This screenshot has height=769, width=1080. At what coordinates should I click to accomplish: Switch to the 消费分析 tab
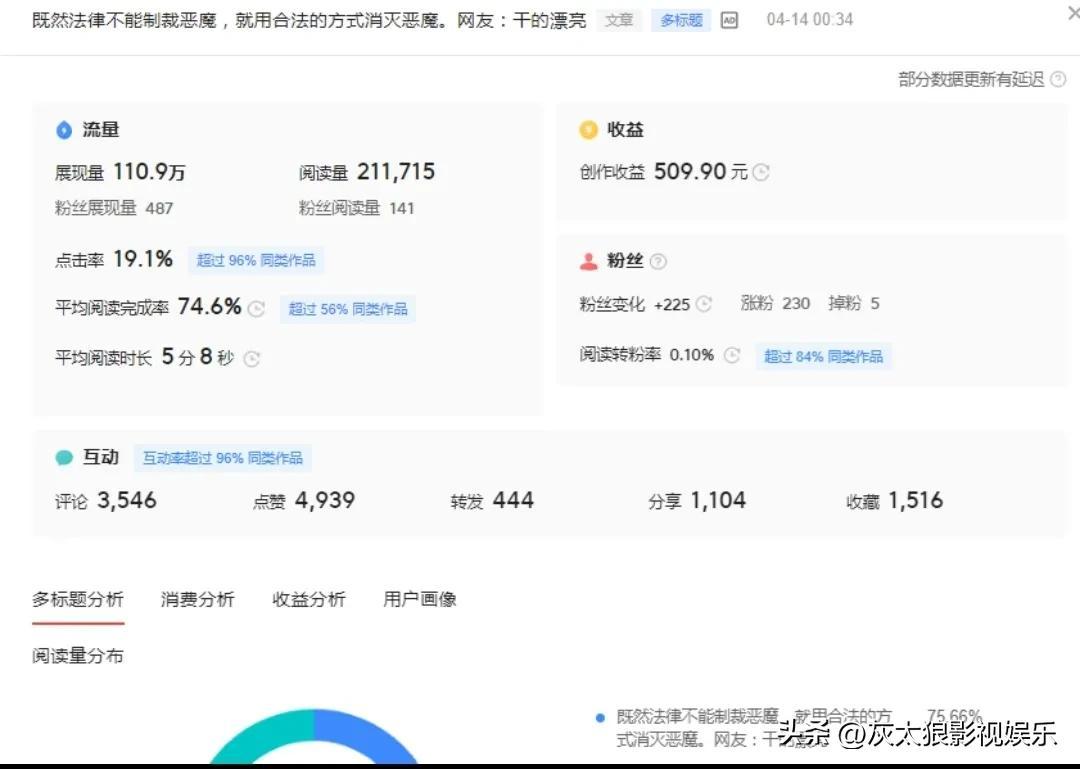point(197,599)
